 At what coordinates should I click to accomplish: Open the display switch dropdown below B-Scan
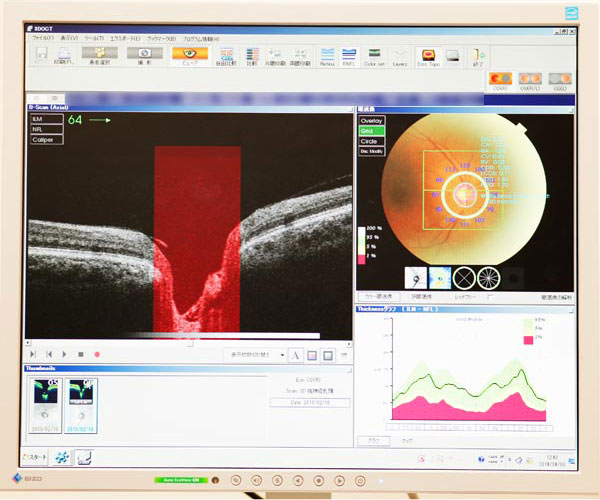[254, 355]
